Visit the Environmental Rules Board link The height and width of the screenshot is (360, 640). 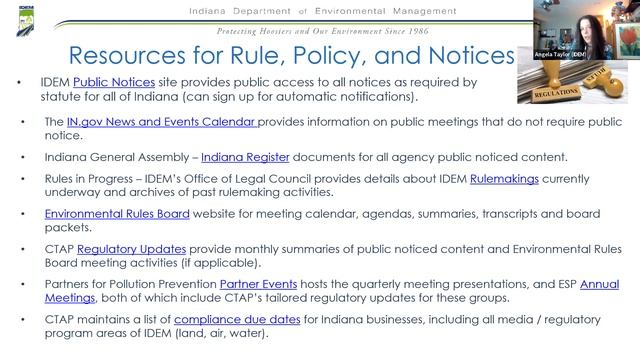(117, 214)
